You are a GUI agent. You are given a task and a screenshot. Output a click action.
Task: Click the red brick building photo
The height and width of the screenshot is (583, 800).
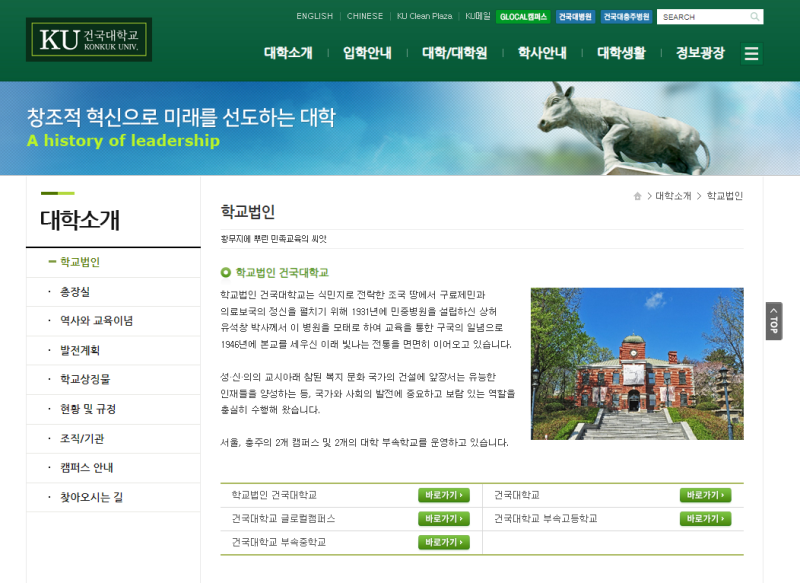[x=636, y=364]
